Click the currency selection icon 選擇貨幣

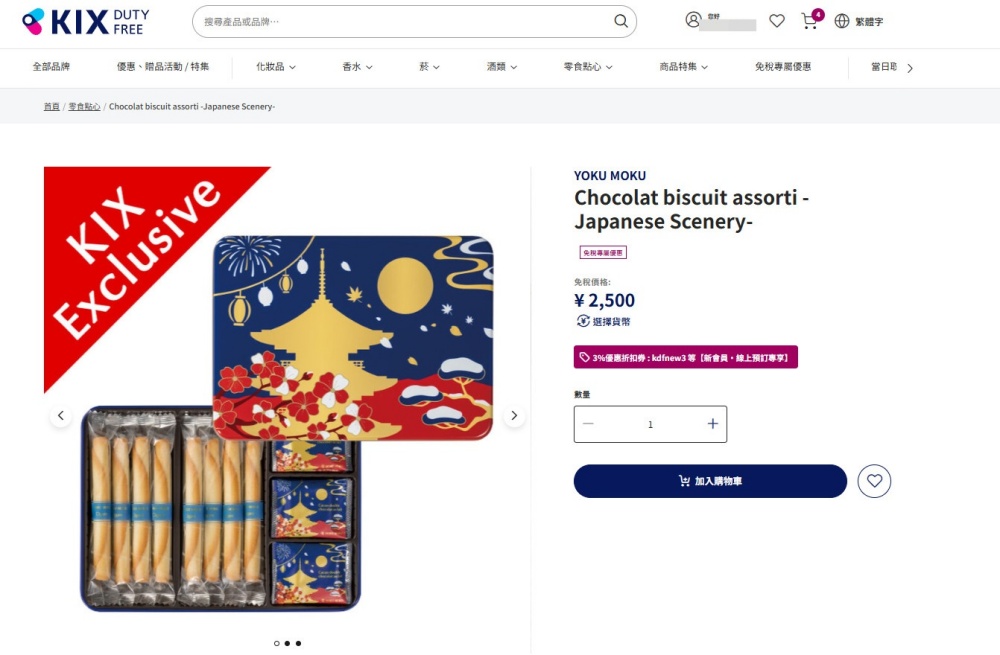(x=584, y=321)
